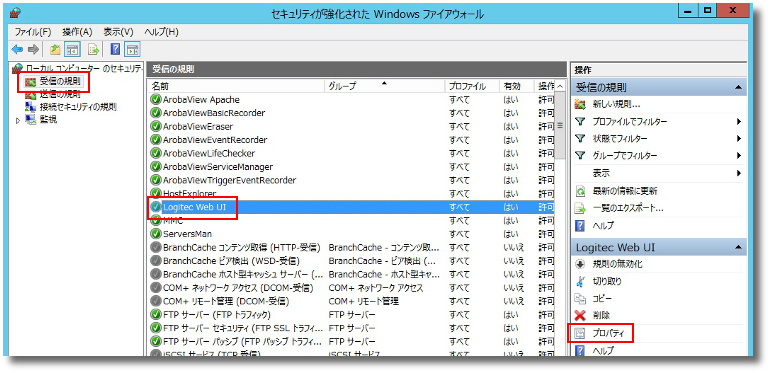Click the rules list vertical scrollbar thumb
The image size is (770, 373).
[x=560, y=125]
